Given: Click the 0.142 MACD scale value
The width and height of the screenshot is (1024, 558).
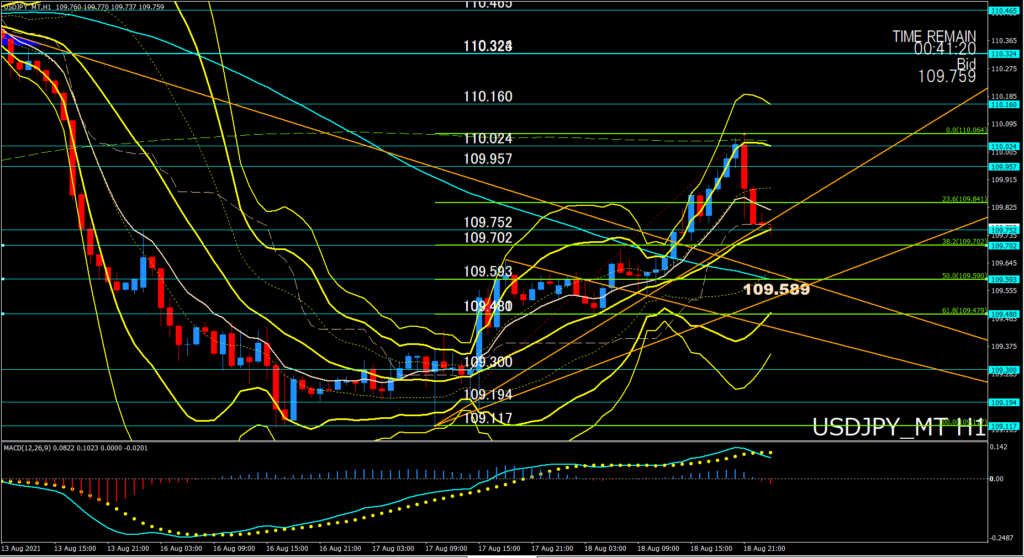Looking at the screenshot, I should (x=998, y=448).
